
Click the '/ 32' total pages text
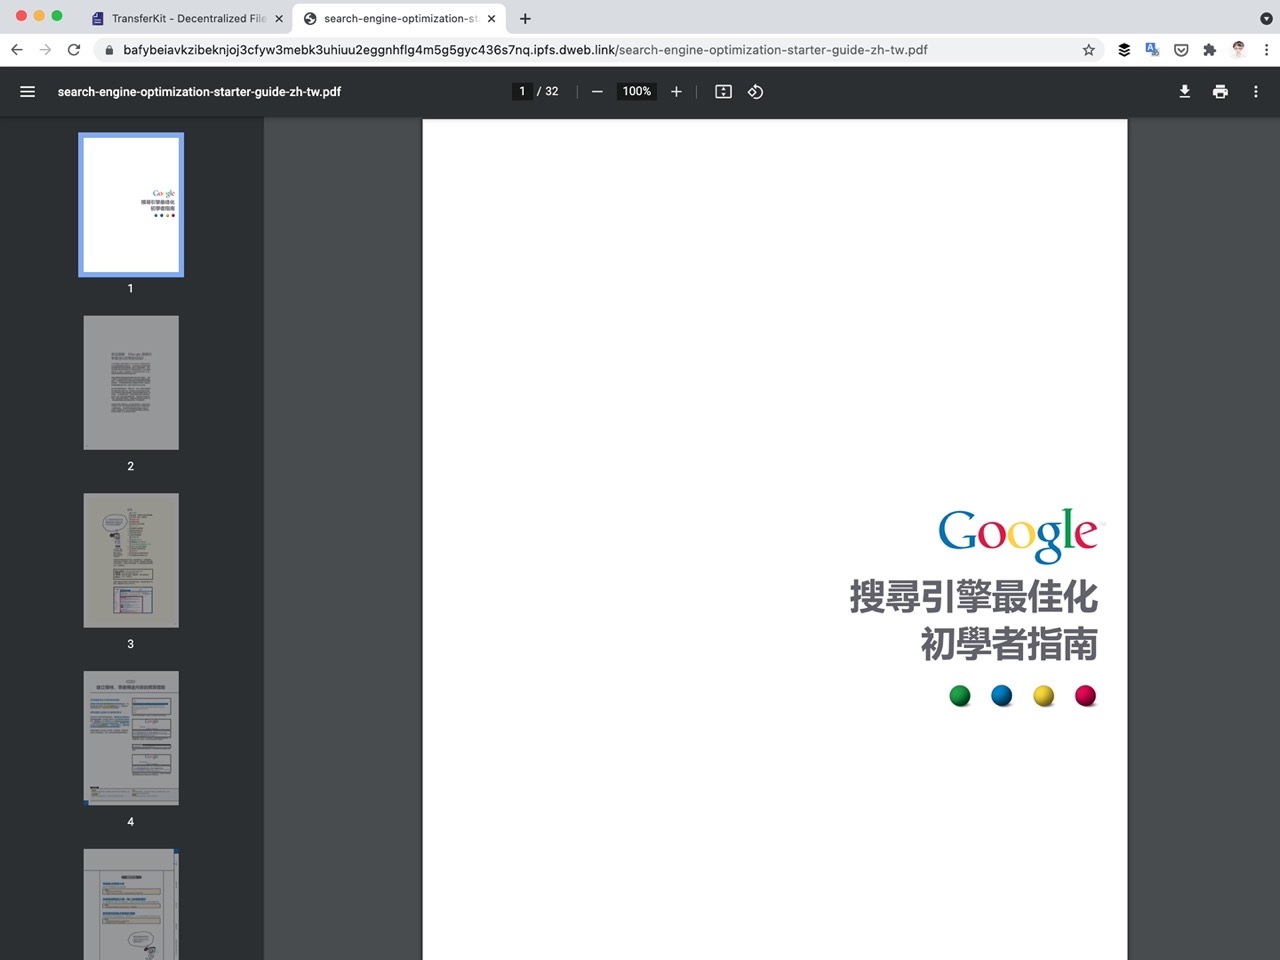click(548, 91)
